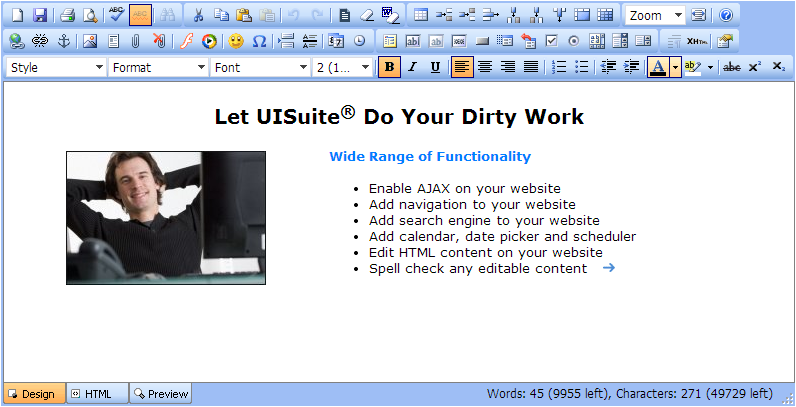Insert a table with the table icon
Image resolution: width=796 pixels, height=407 pixels.
420,15
